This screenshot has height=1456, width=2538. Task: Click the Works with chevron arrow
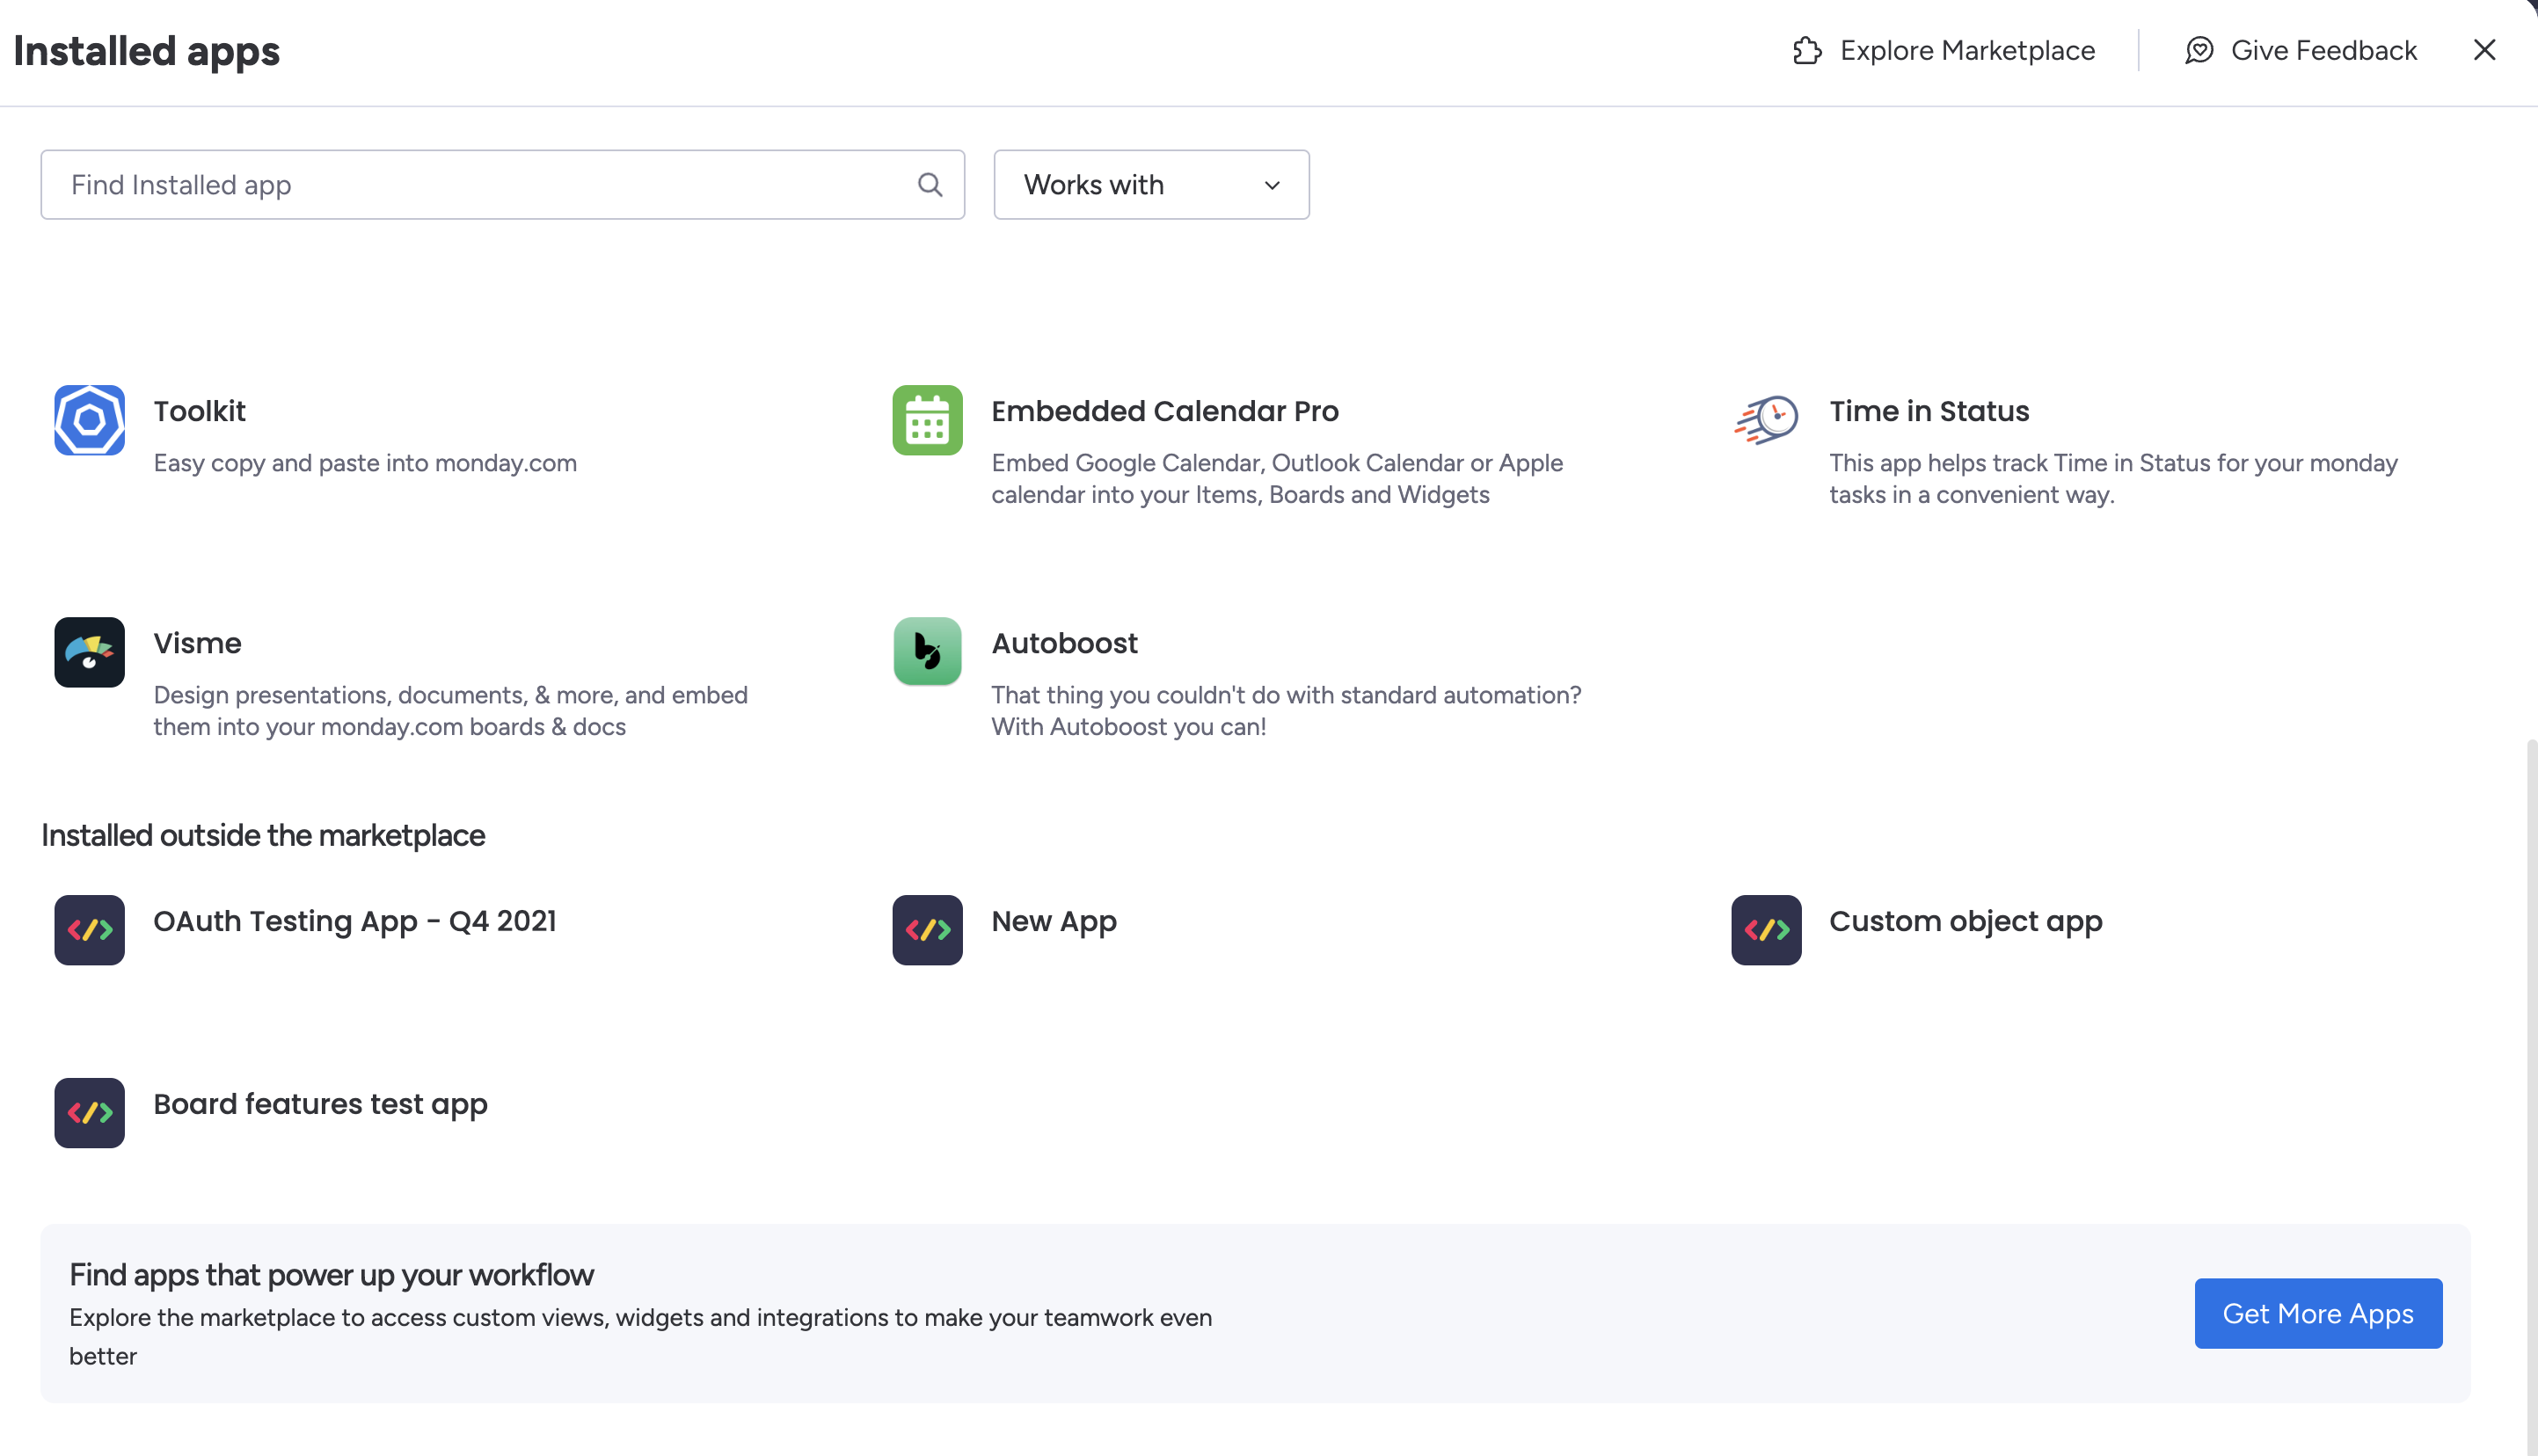(1272, 186)
